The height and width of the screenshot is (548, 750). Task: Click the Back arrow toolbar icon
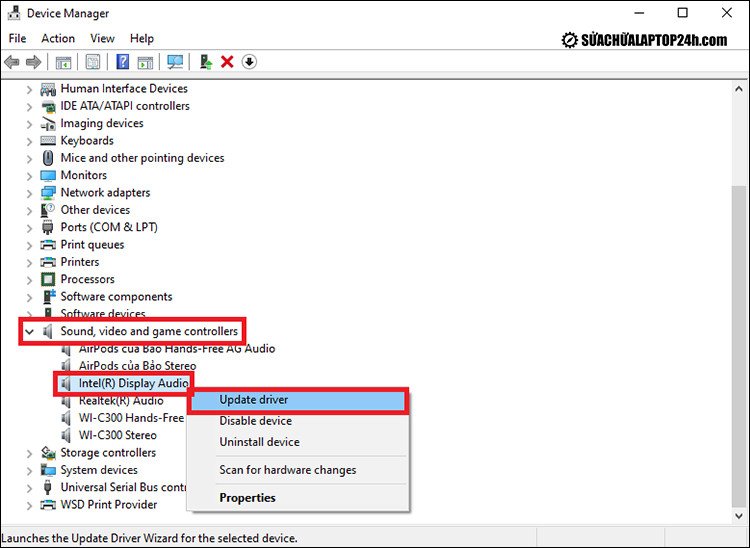[x=11, y=62]
